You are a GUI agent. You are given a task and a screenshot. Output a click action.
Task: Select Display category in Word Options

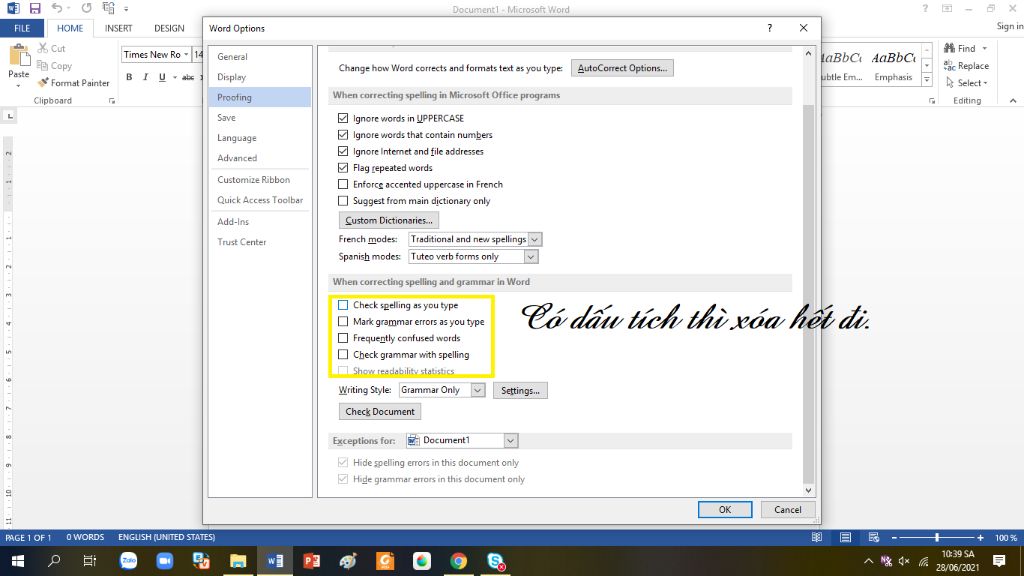259,77
